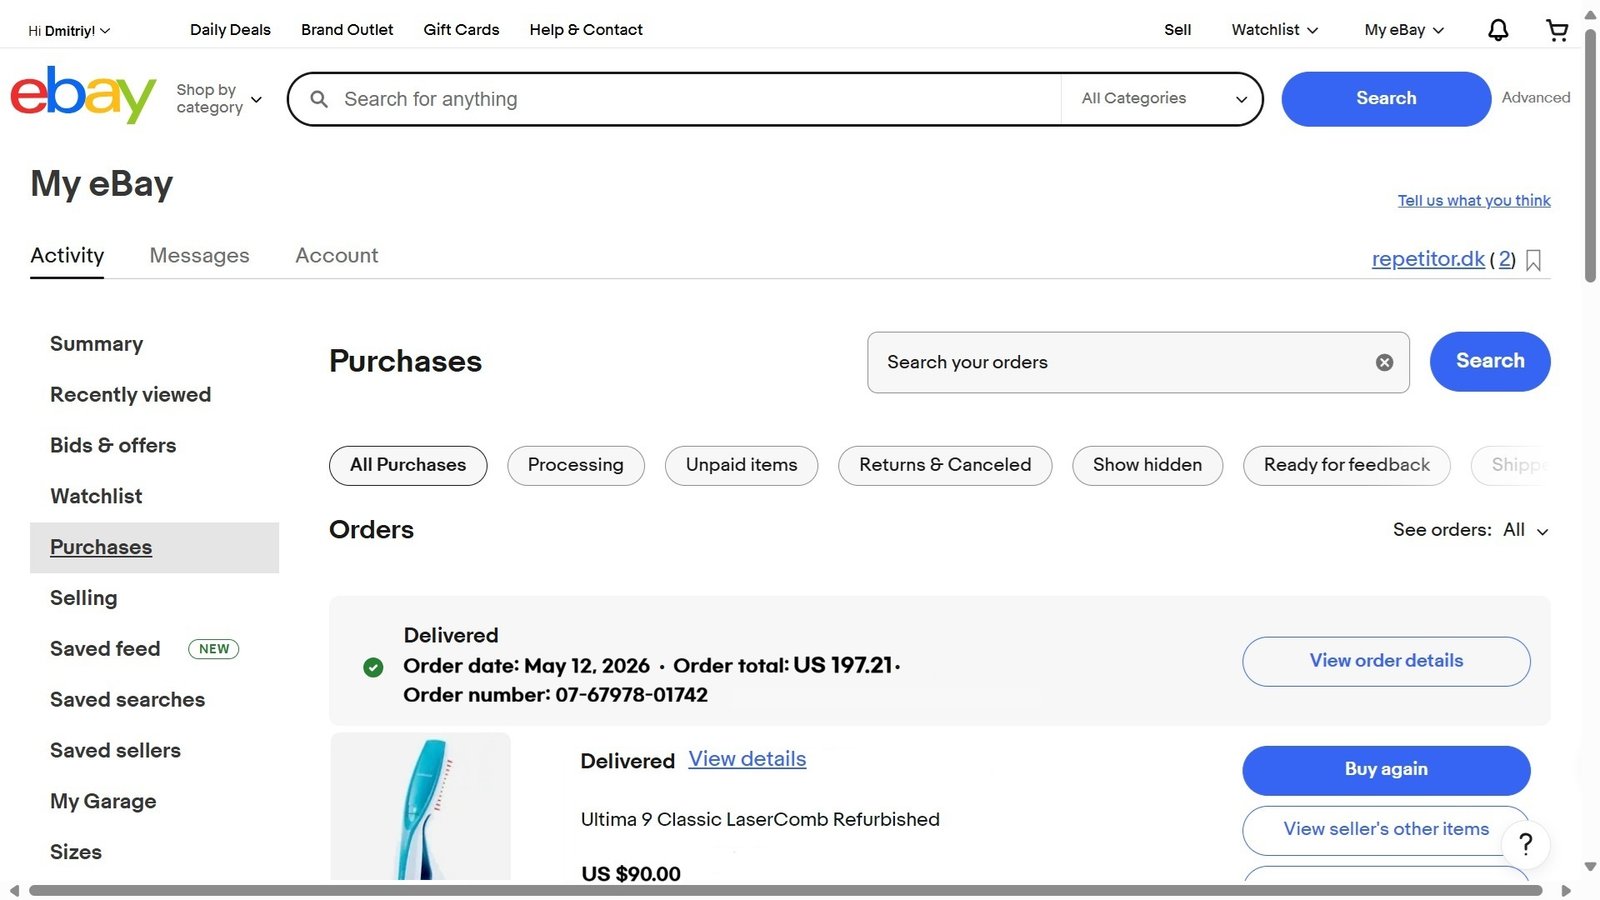Open Shop by category menu

[219, 98]
